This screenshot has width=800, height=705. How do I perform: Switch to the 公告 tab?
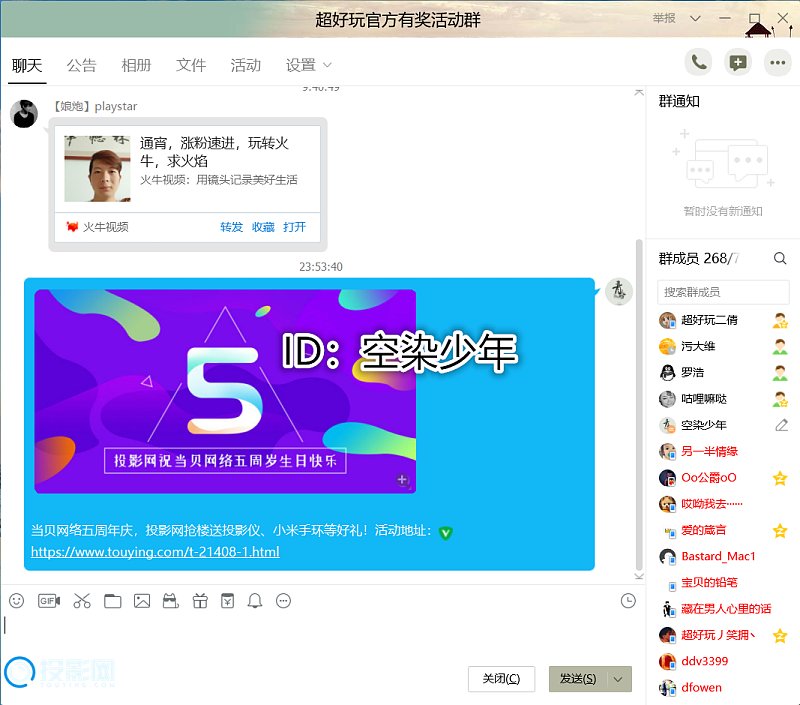[82, 66]
